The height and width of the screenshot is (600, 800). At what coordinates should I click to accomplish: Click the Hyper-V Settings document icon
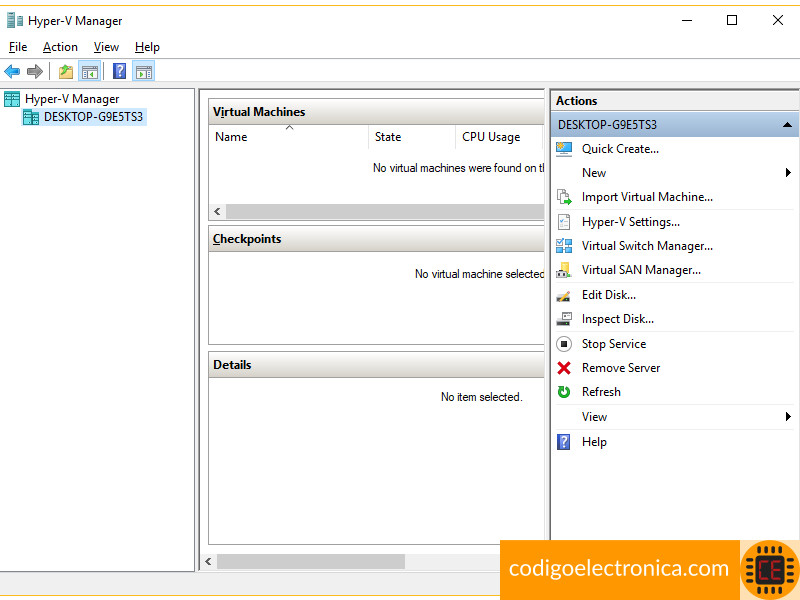(x=564, y=222)
